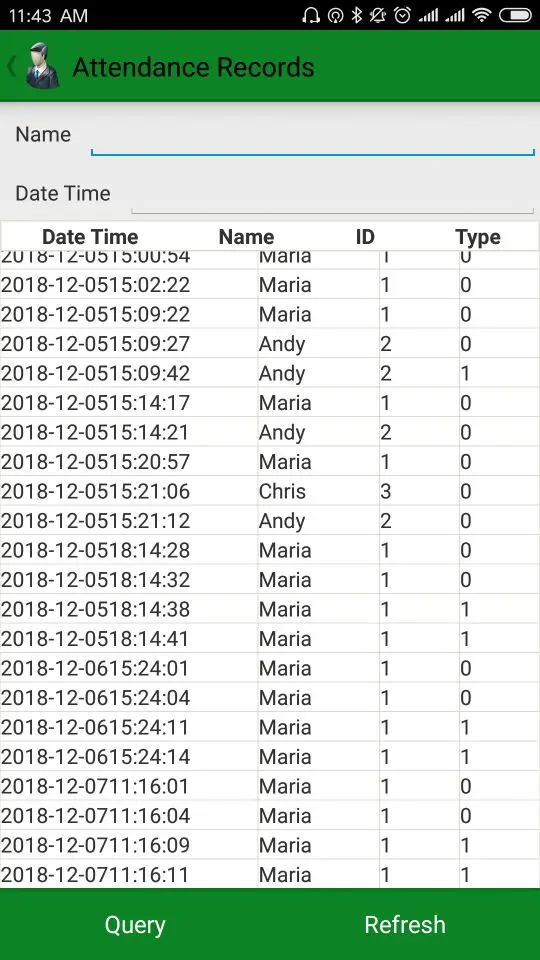Tap the Wi-Fi signal status icon
Screen dimensions: 540x960
click(482, 15)
